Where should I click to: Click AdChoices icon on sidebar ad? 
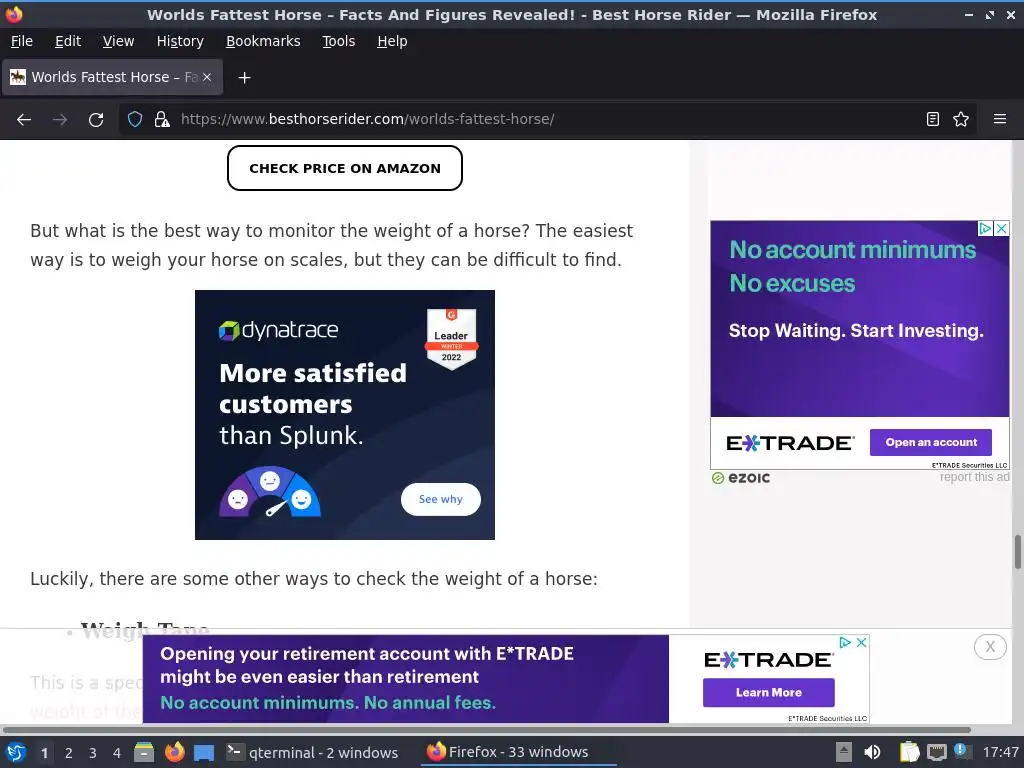[x=985, y=229]
